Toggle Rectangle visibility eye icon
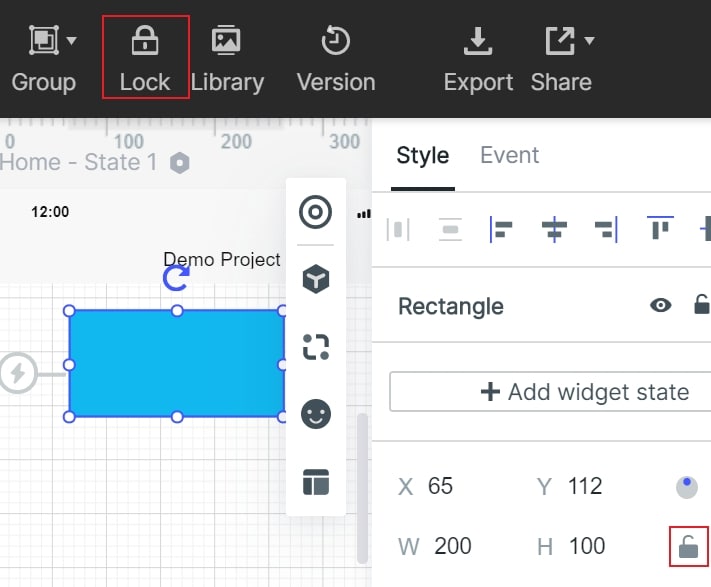The width and height of the screenshot is (711, 587). coord(661,305)
